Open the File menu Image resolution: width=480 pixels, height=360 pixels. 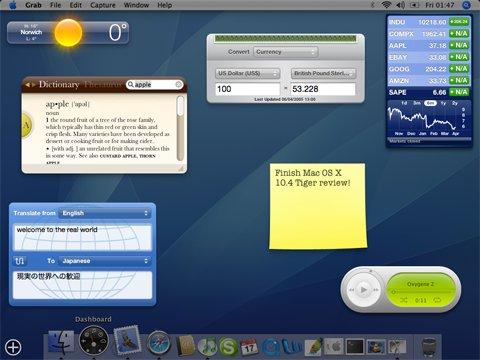pos(55,5)
